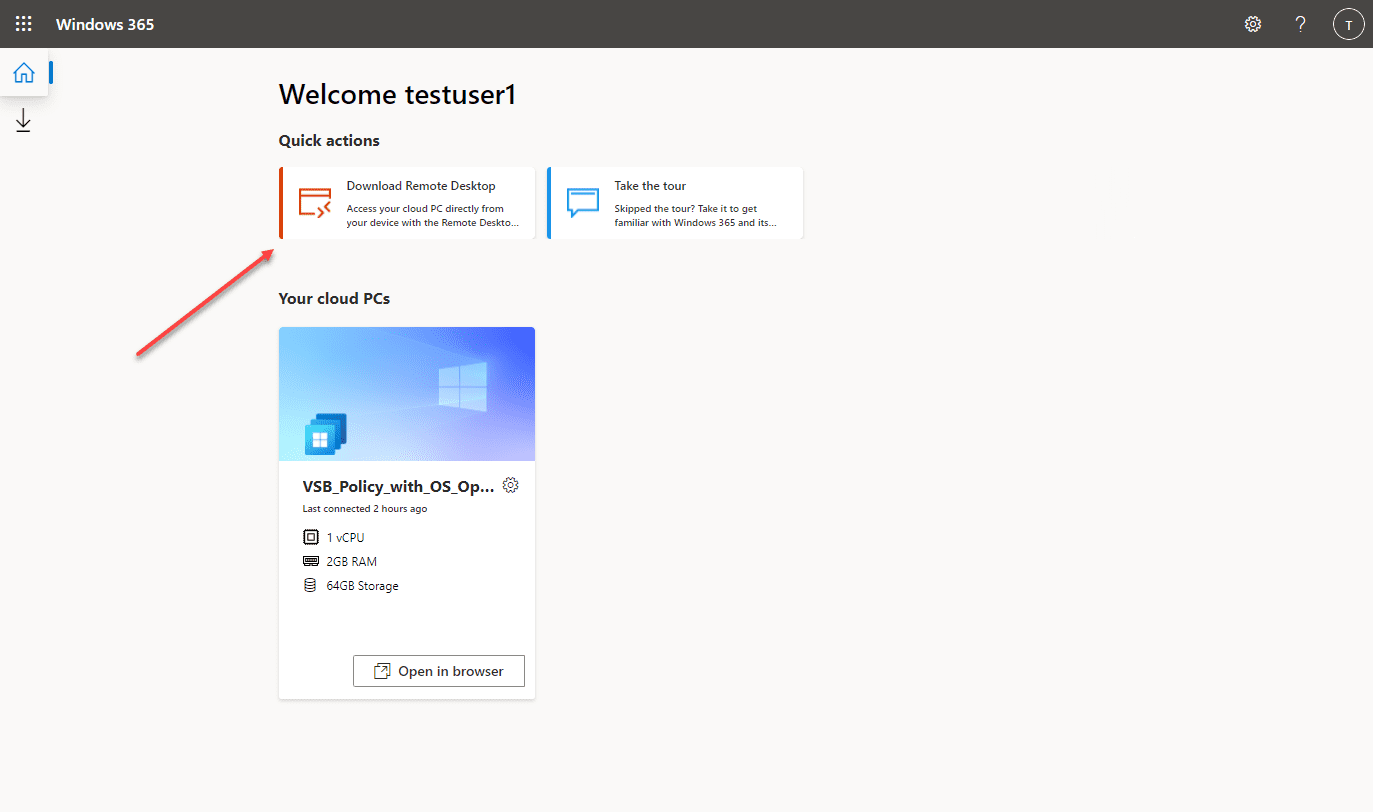Open the app launcher waffle grid

[24, 24]
